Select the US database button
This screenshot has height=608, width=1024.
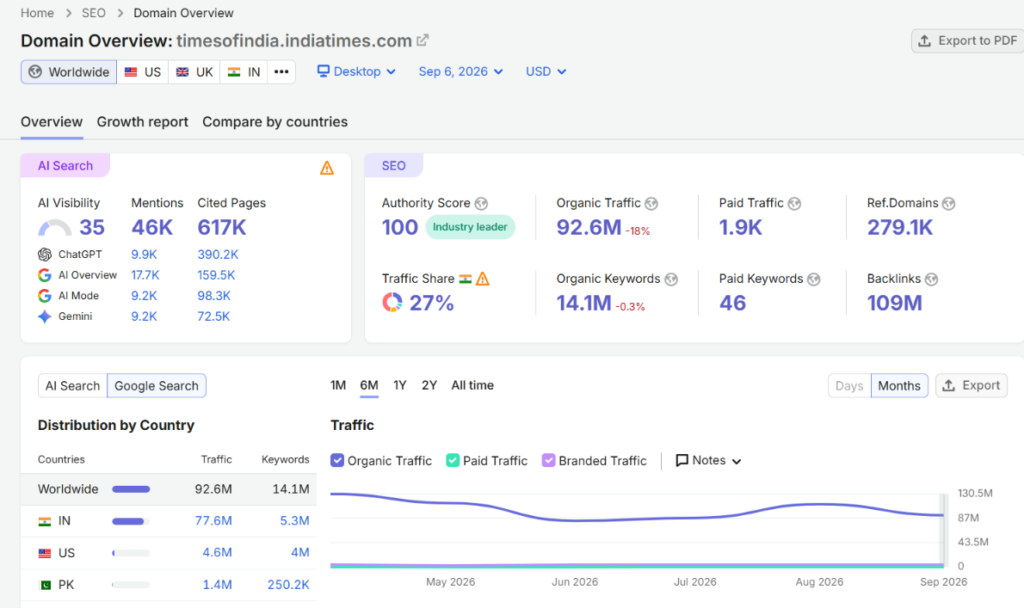point(143,72)
